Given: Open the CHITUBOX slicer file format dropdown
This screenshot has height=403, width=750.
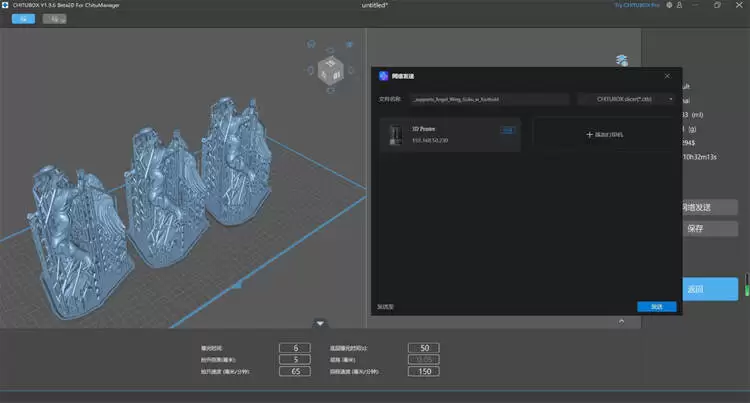Looking at the screenshot, I should pyautogui.click(x=627, y=99).
